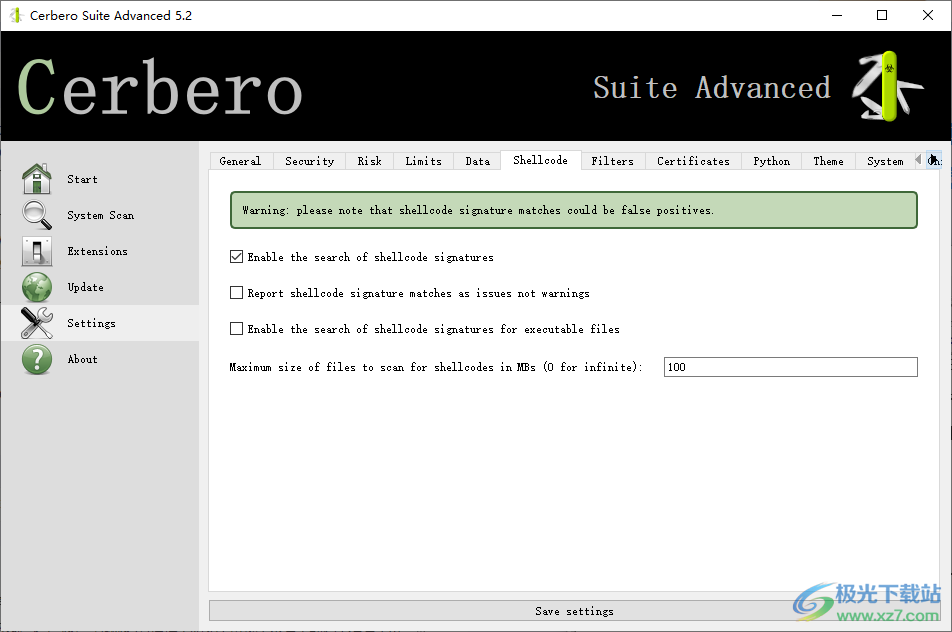Click the Update globe icon
Image resolution: width=952 pixels, height=632 pixels.
tap(37, 287)
